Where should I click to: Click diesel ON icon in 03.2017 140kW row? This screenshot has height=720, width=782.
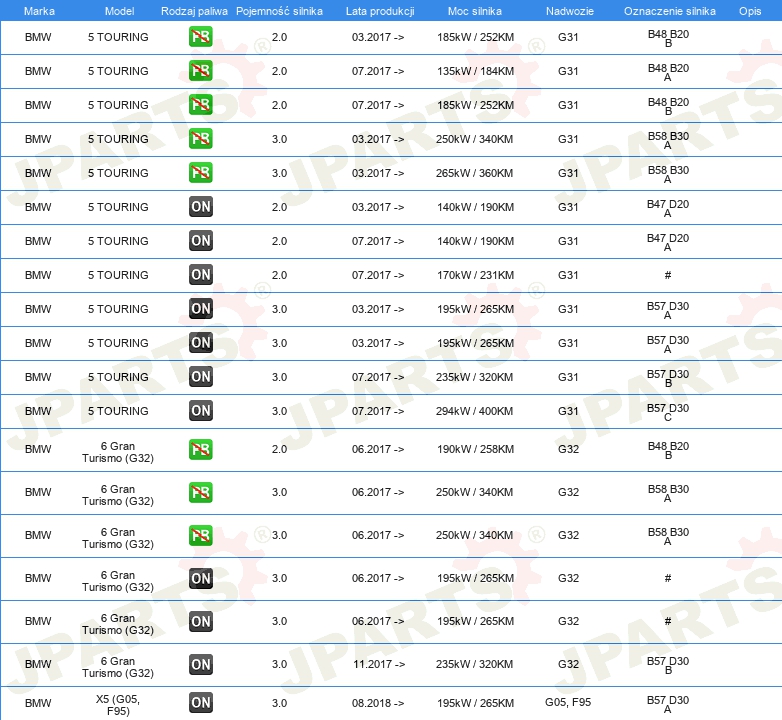(x=201, y=207)
